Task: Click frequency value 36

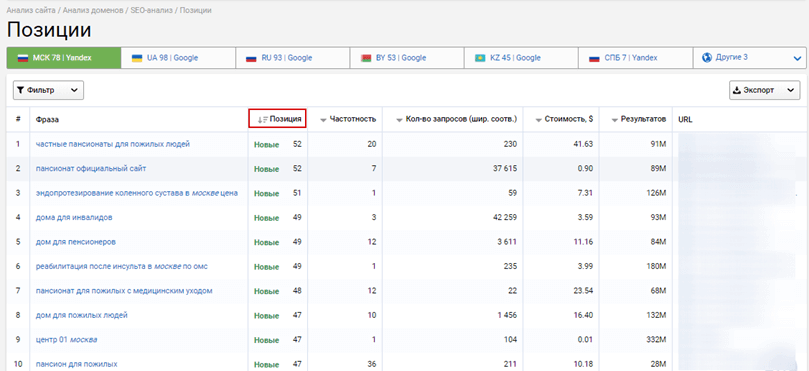Action: (372, 364)
